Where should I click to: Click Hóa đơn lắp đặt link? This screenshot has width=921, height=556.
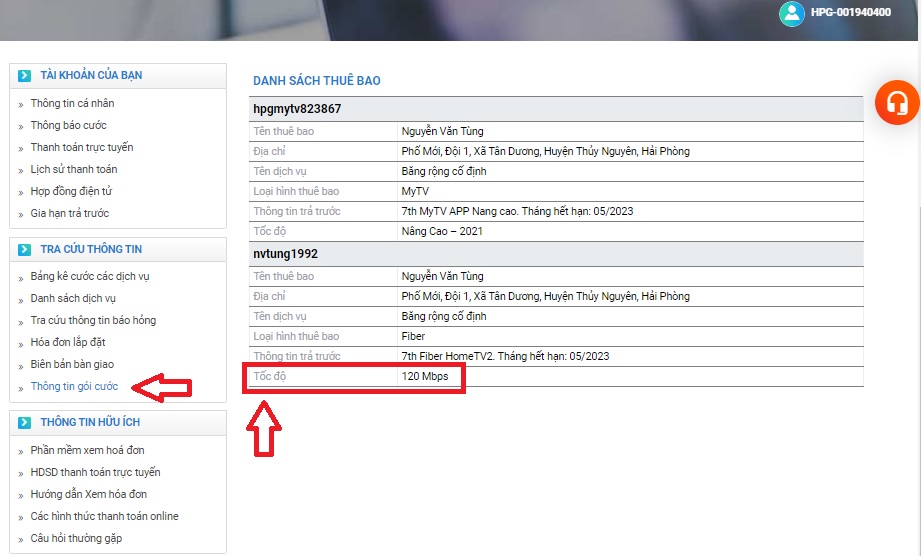(67, 342)
